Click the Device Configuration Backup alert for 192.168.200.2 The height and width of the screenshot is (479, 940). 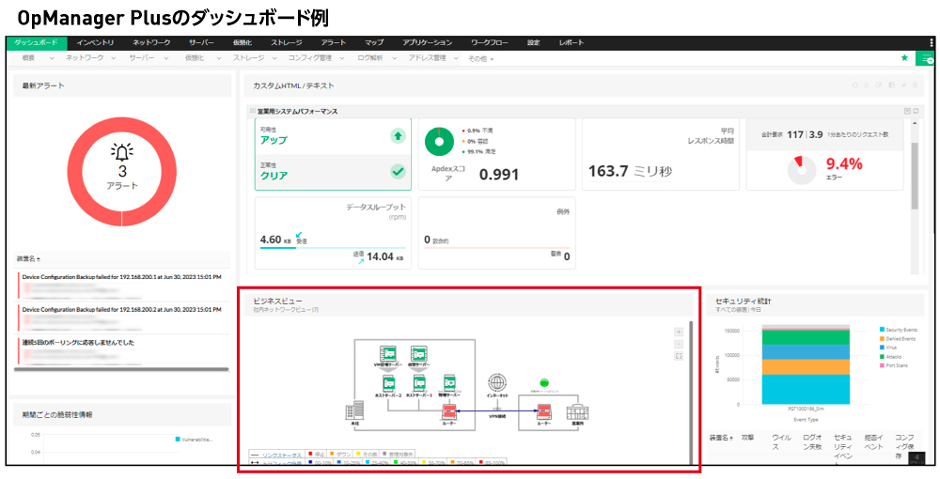(x=122, y=310)
